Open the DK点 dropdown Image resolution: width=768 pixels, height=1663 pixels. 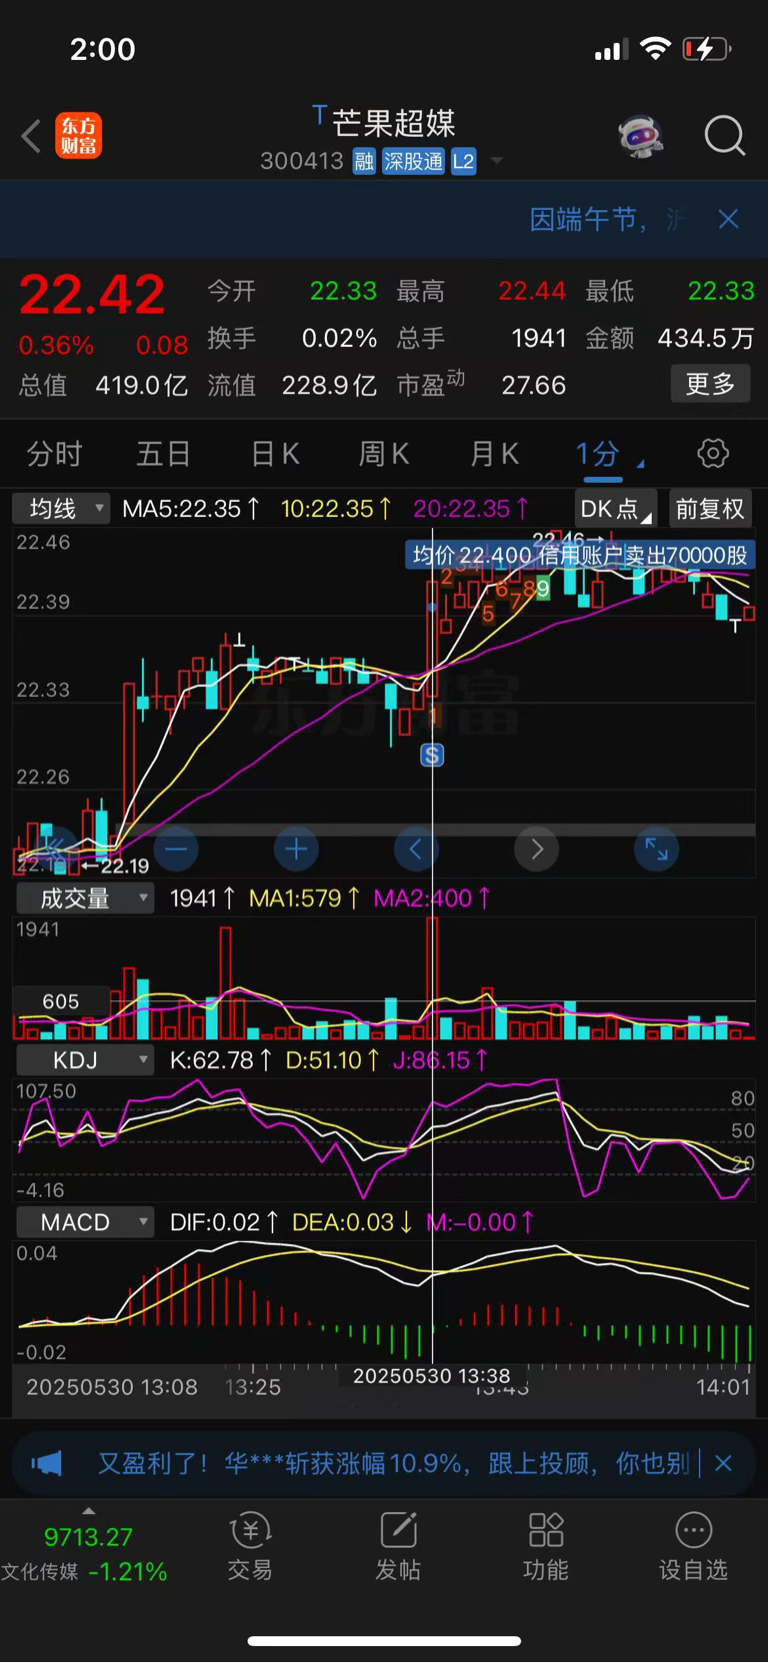616,509
